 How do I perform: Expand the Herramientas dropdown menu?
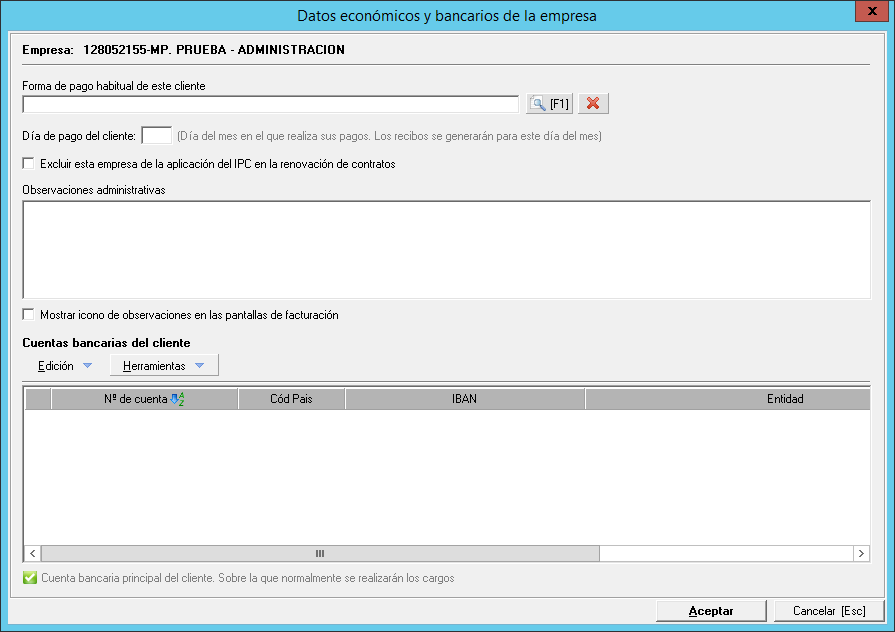pos(163,366)
